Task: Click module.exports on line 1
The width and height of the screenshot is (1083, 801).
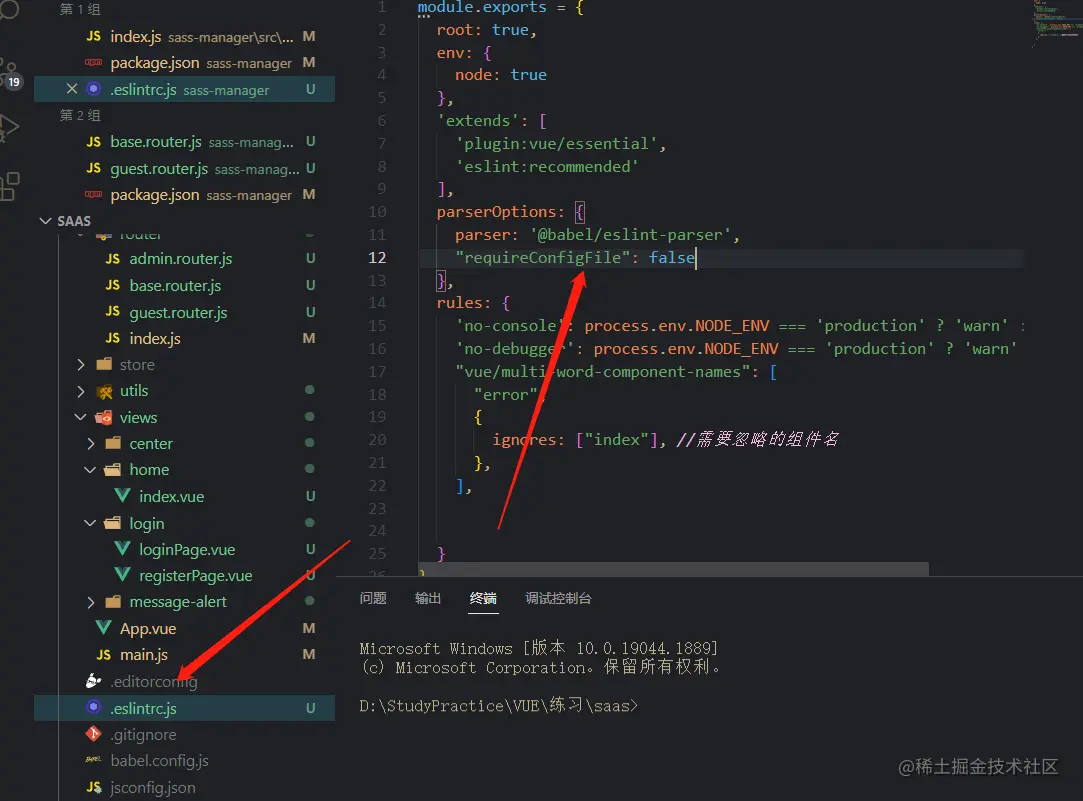Action: [x=481, y=8]
